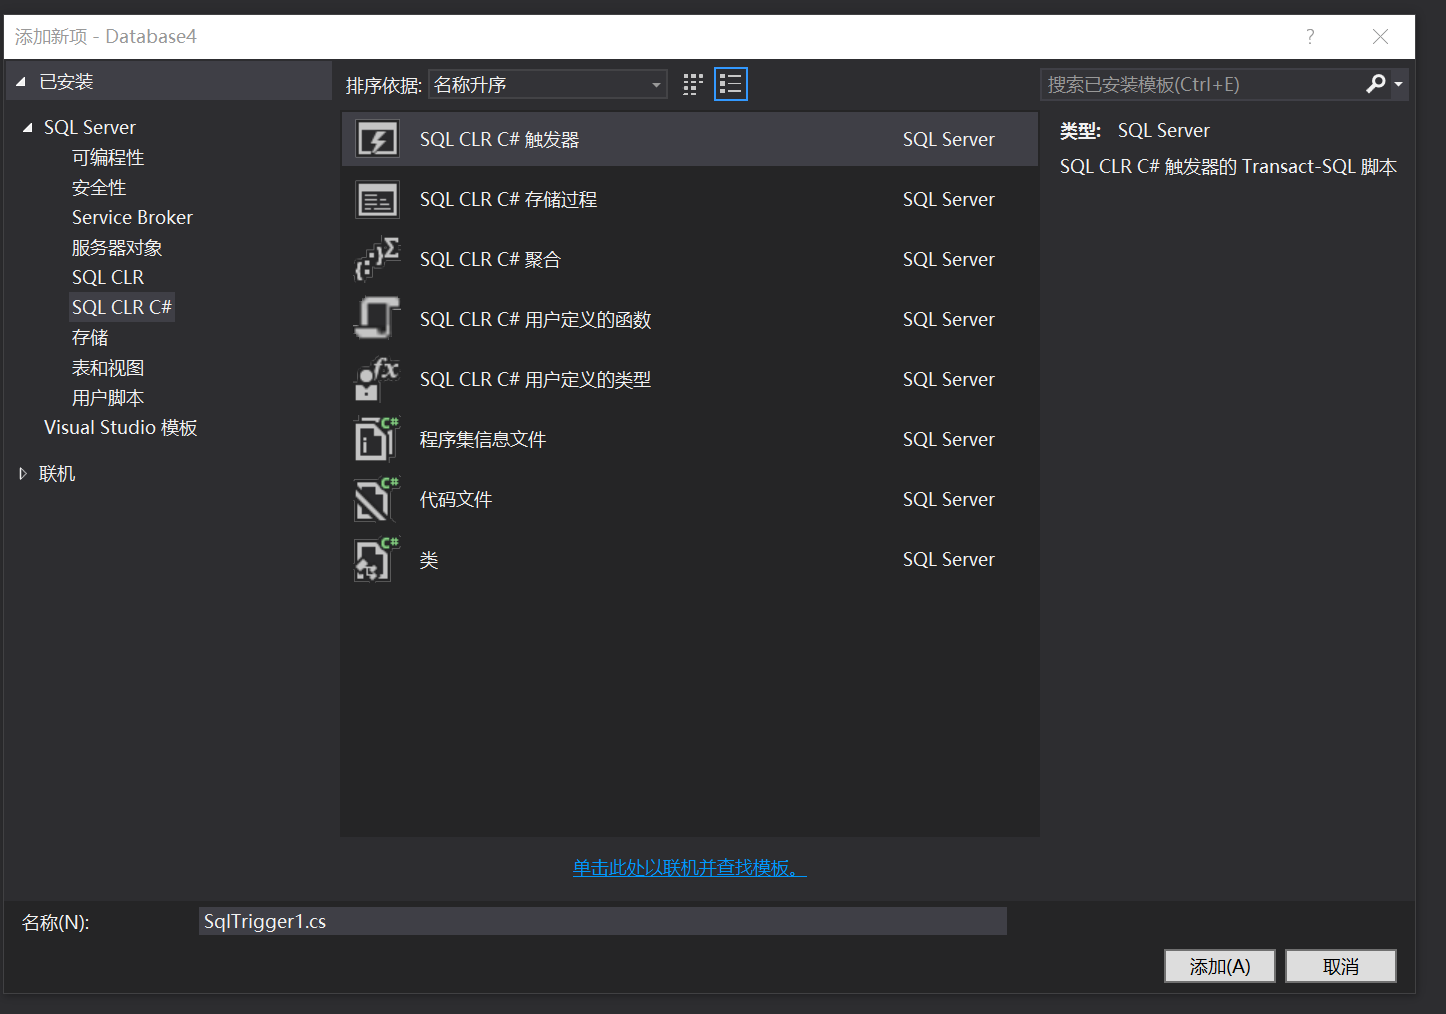Focus the 搜索已安装模板 search box
The width and height of the screenshot is (1446, 1014).
1203,85
